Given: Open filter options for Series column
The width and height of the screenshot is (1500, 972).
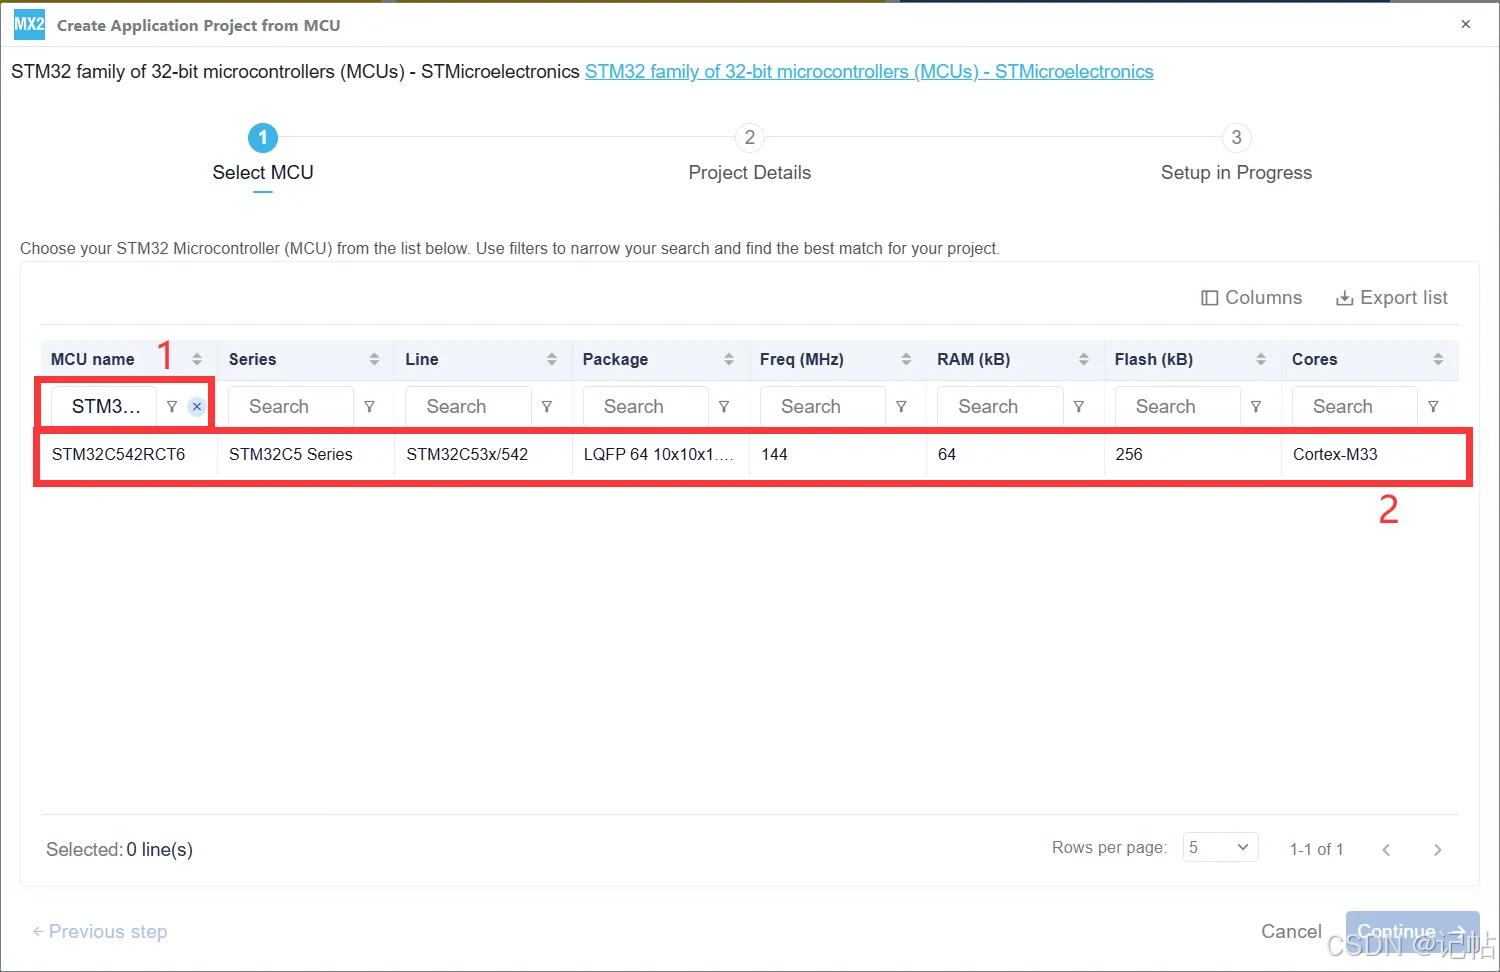Looking at the screenshot, I should [370, 407].
